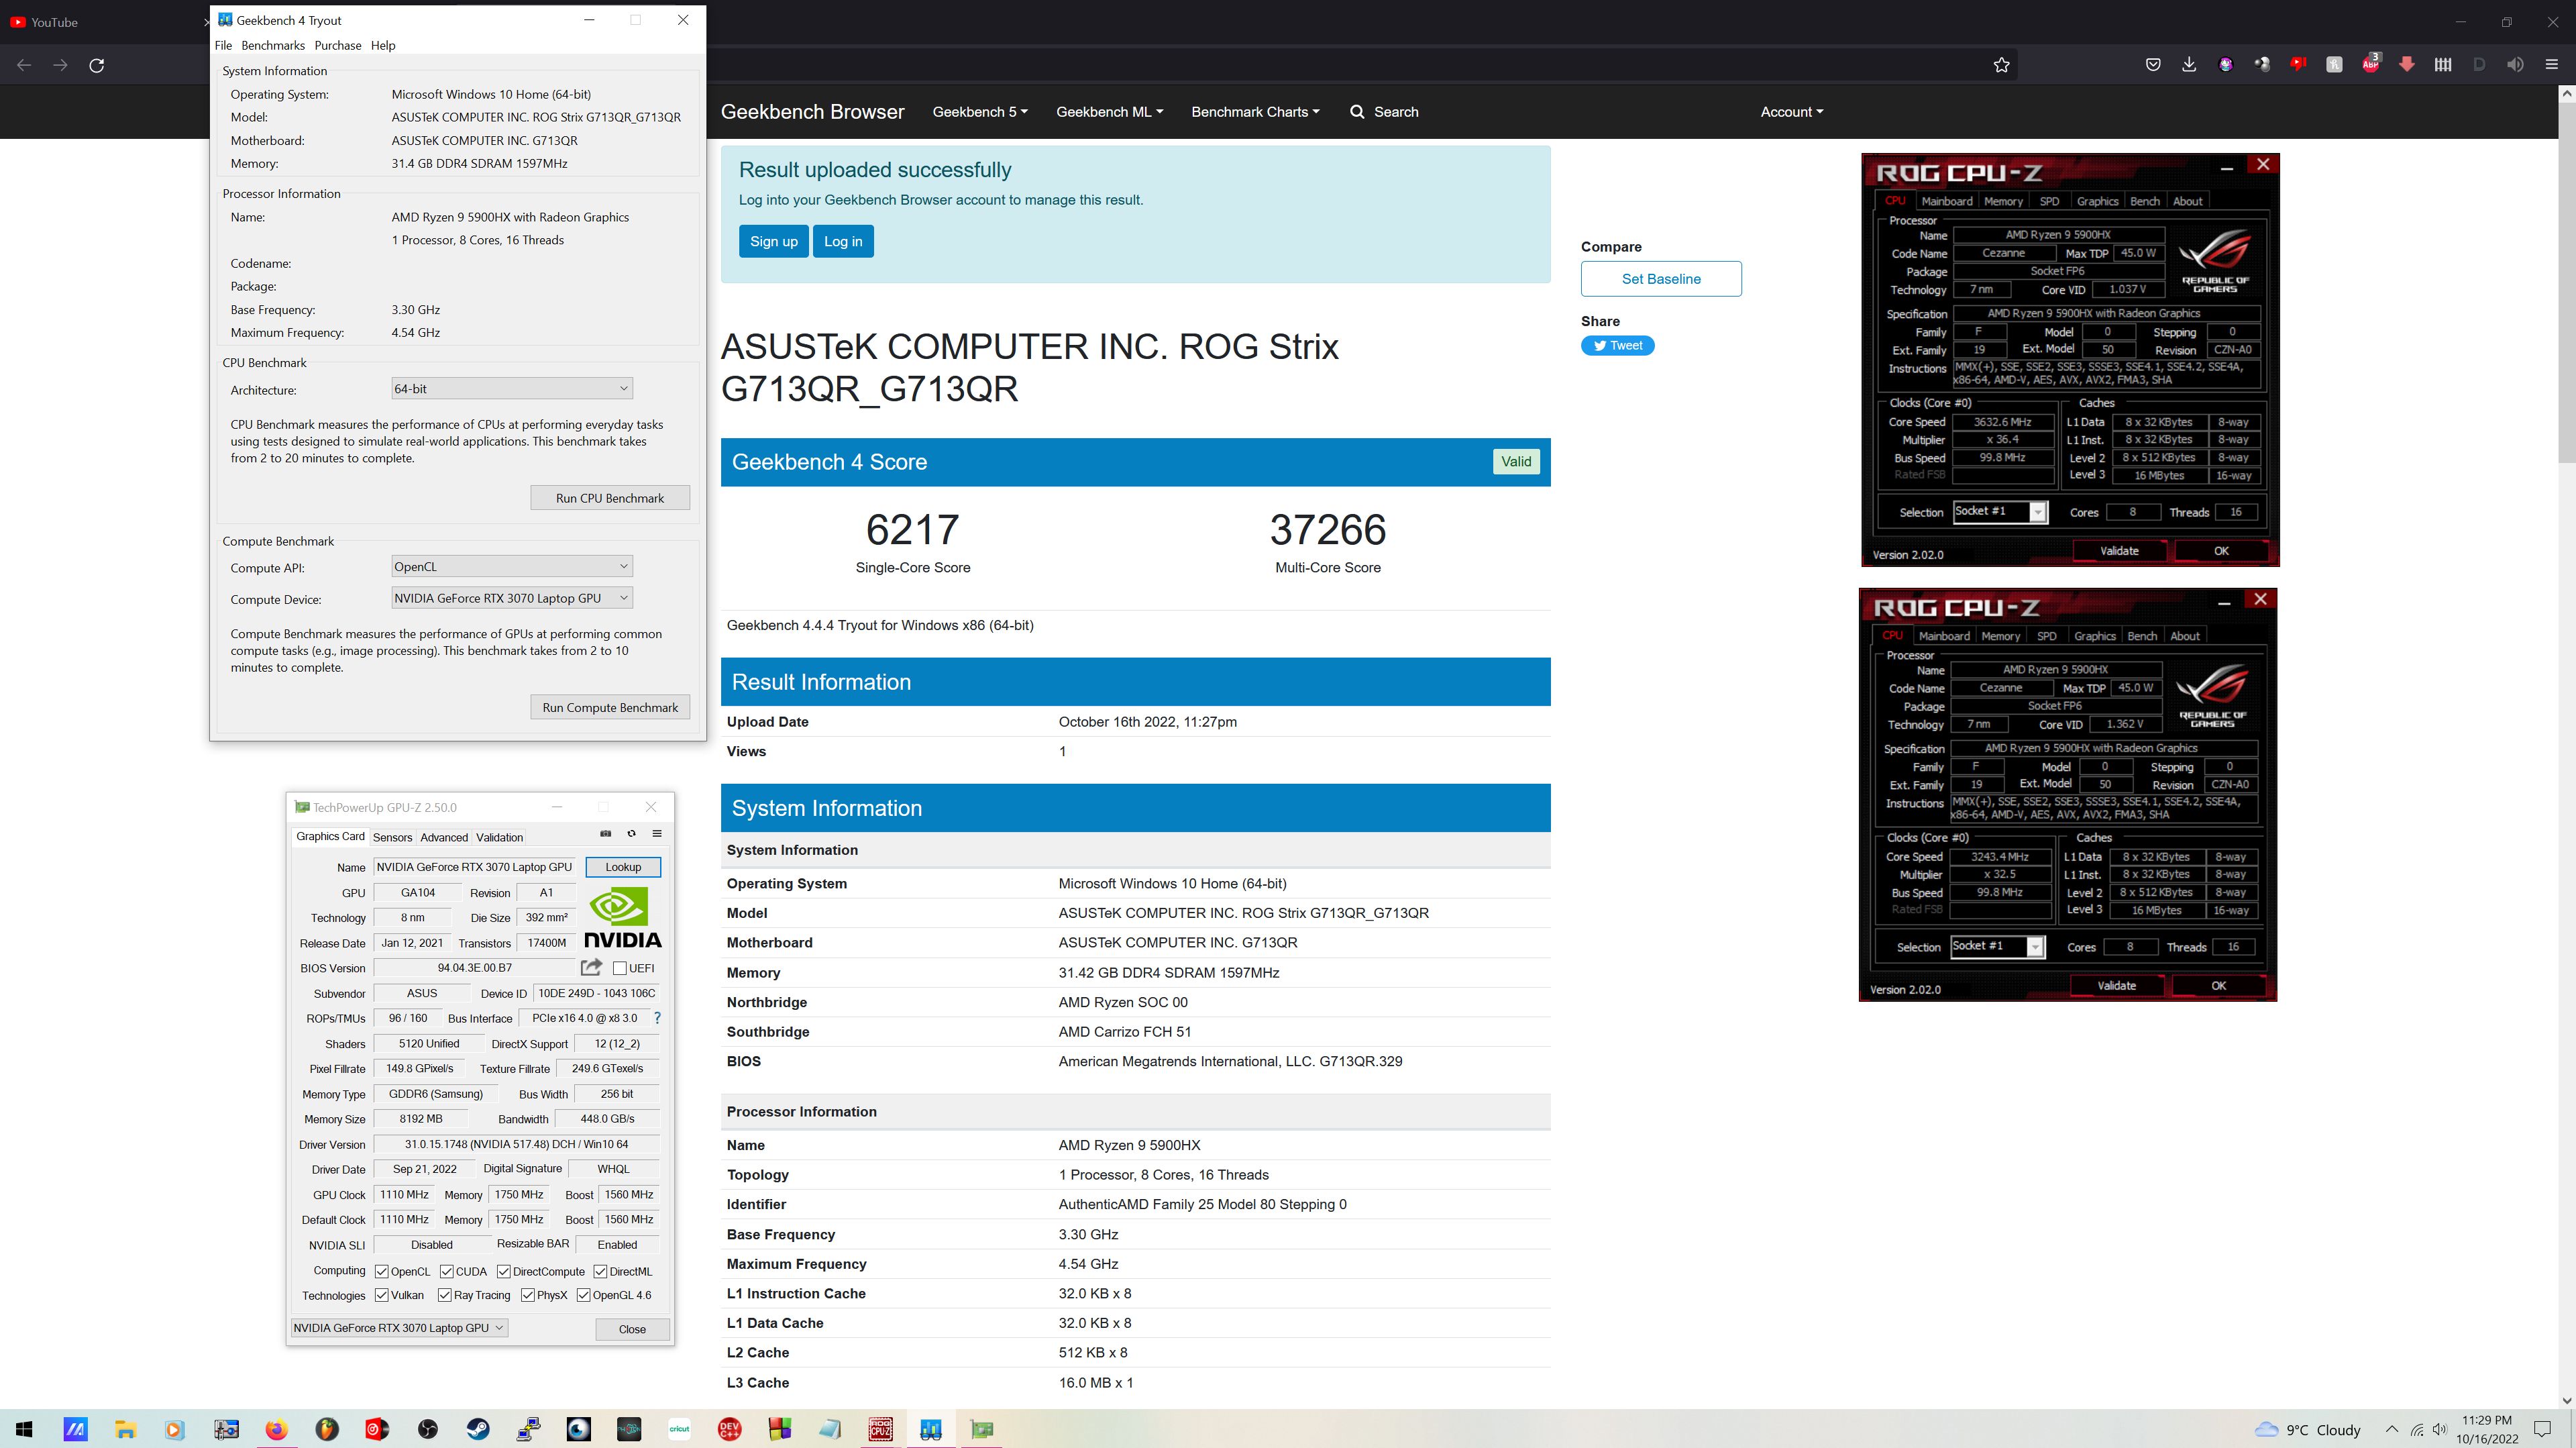Toggle the DirectML checkbox

click(600, 1271)
